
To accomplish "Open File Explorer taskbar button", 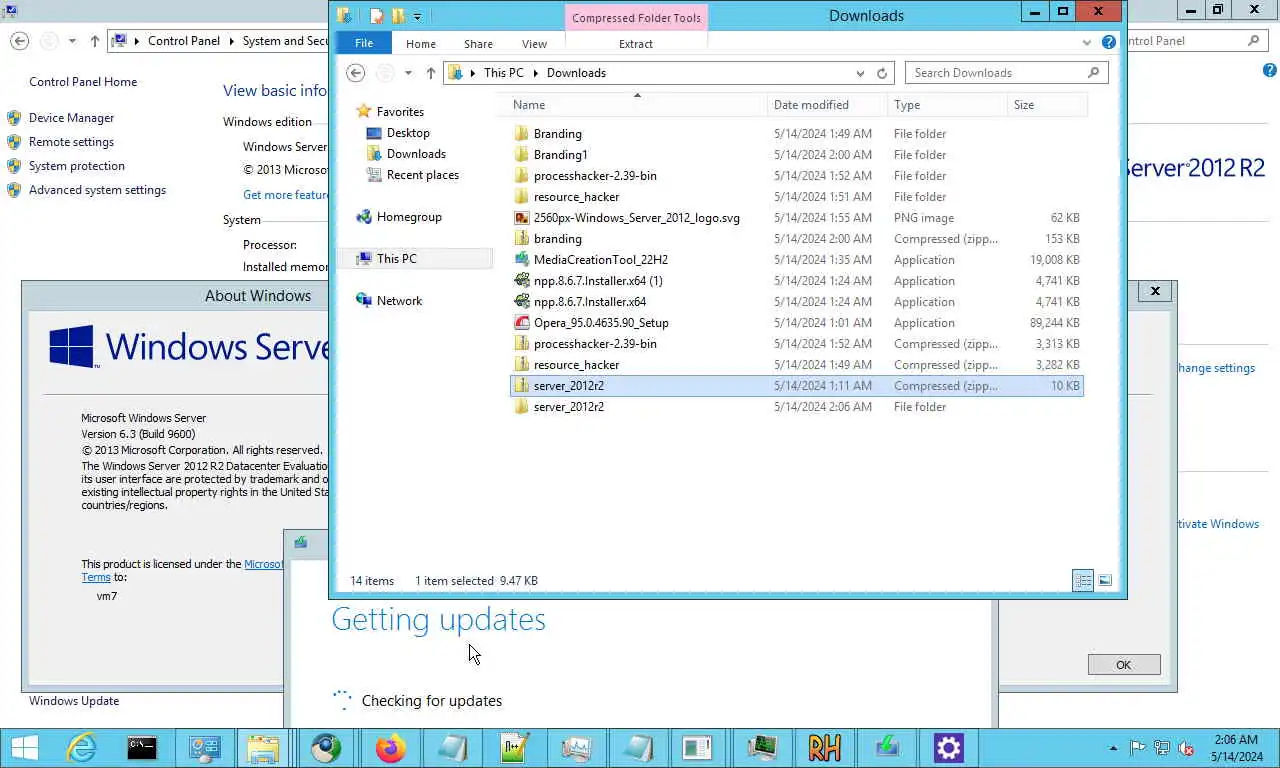I will point(263,748).
